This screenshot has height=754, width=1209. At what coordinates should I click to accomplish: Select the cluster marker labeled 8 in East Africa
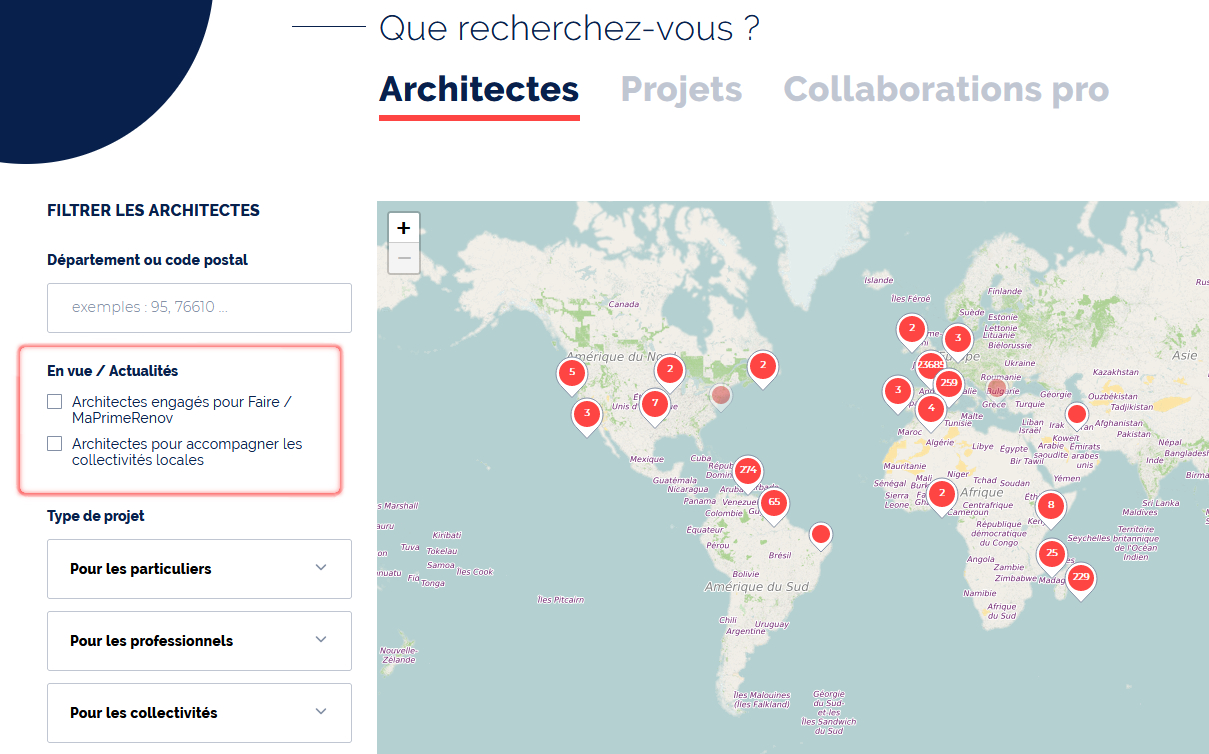pos(1051,506)
